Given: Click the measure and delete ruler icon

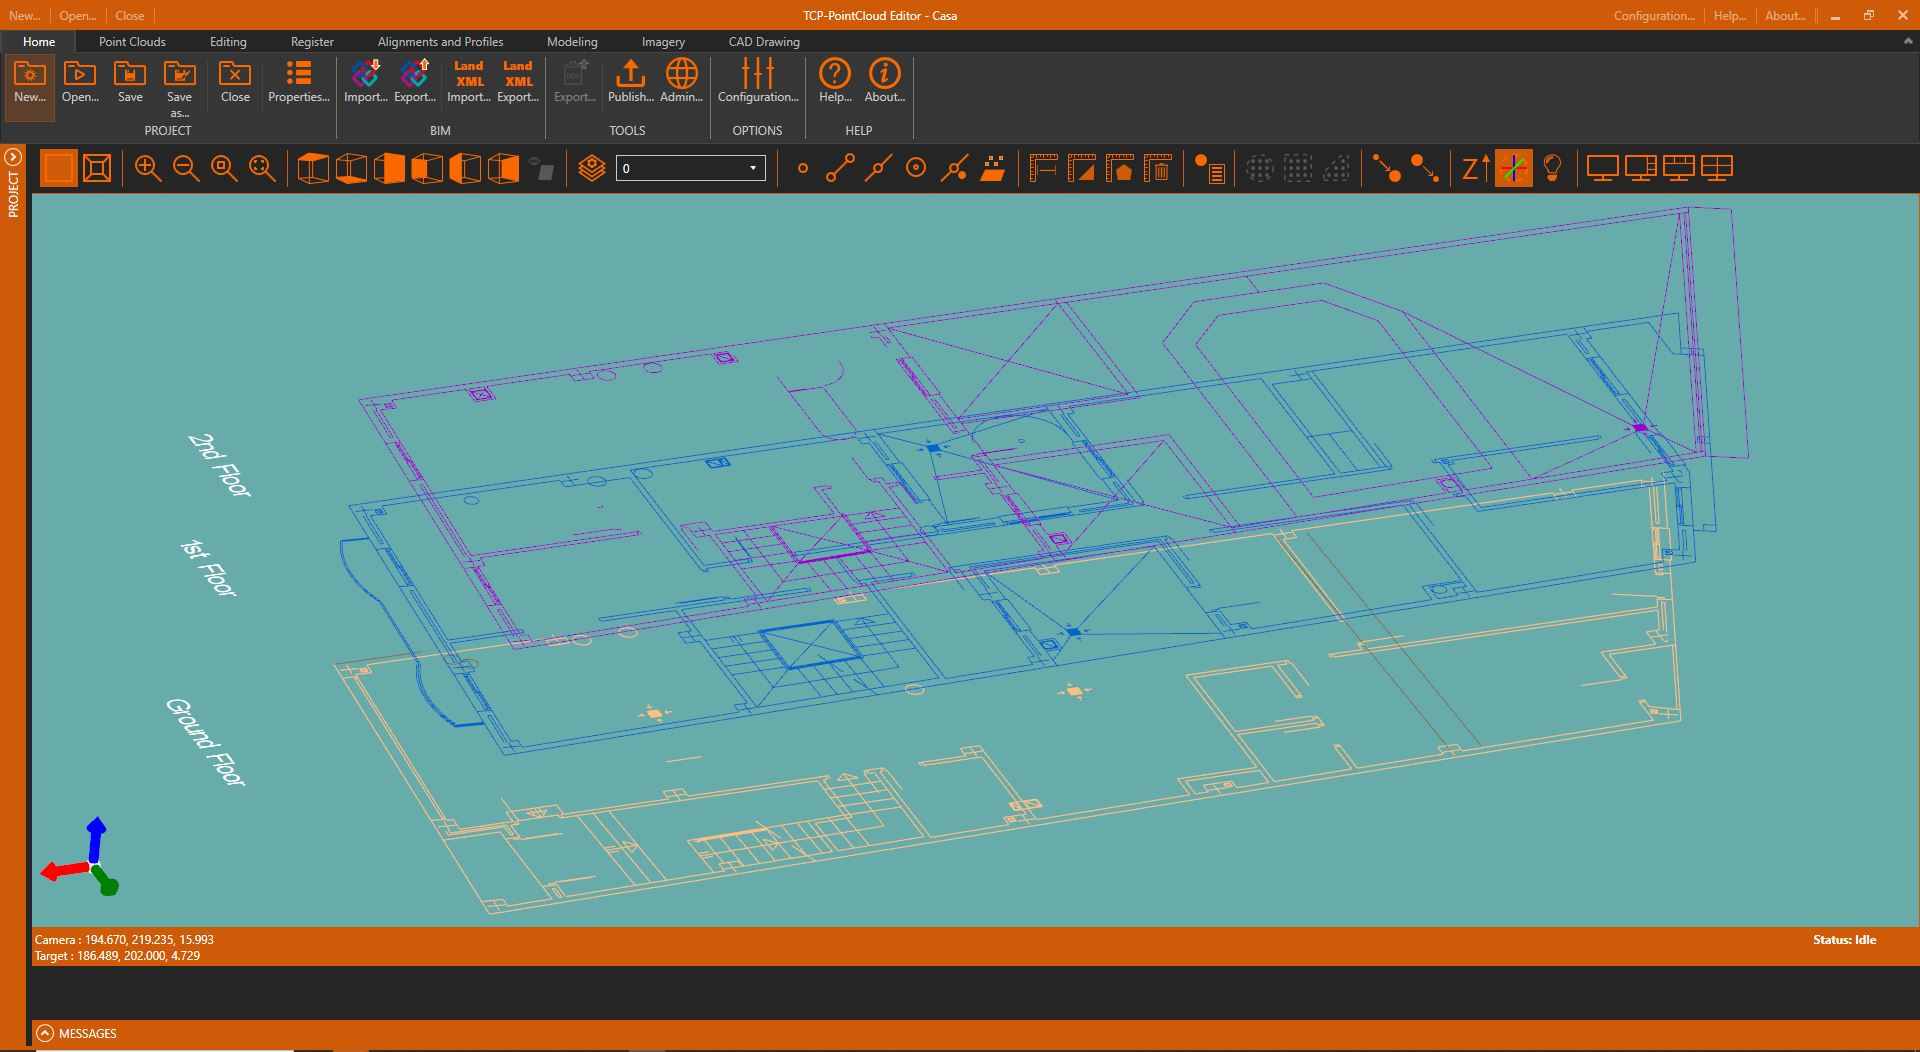Looking at the screenshot, I should tap(1157, 168).
